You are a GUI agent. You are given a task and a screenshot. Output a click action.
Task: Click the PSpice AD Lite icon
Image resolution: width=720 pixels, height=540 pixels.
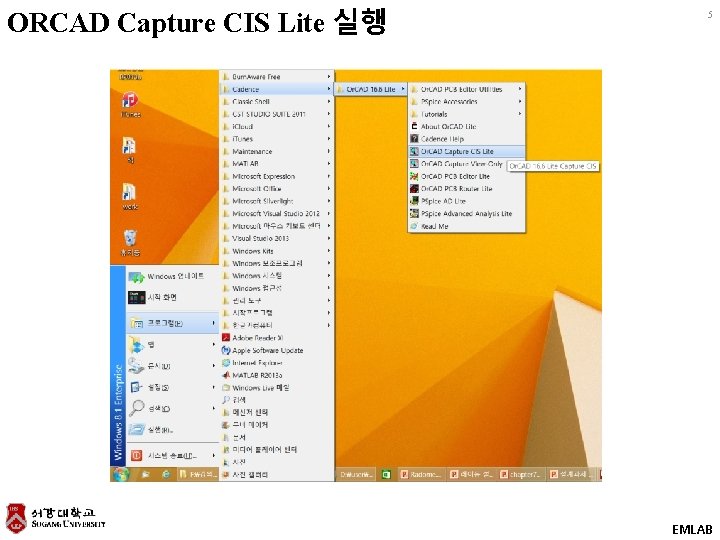414,201
